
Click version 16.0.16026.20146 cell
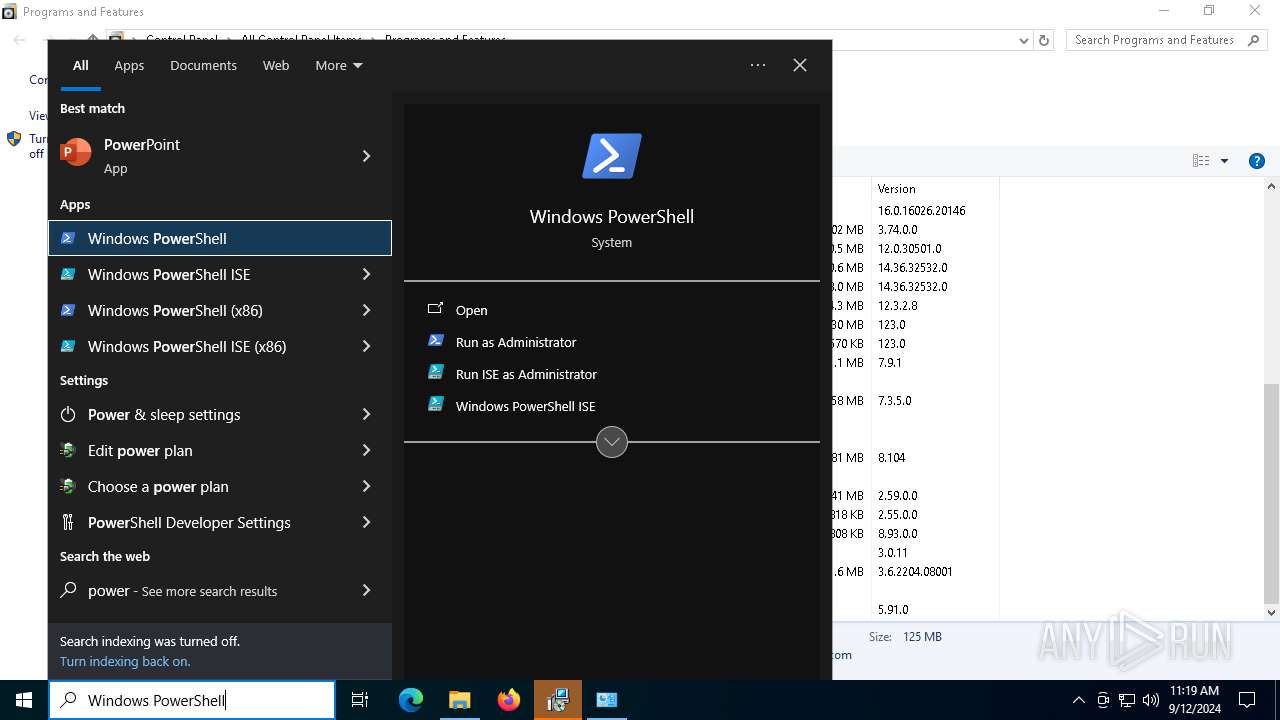point(921,210)
